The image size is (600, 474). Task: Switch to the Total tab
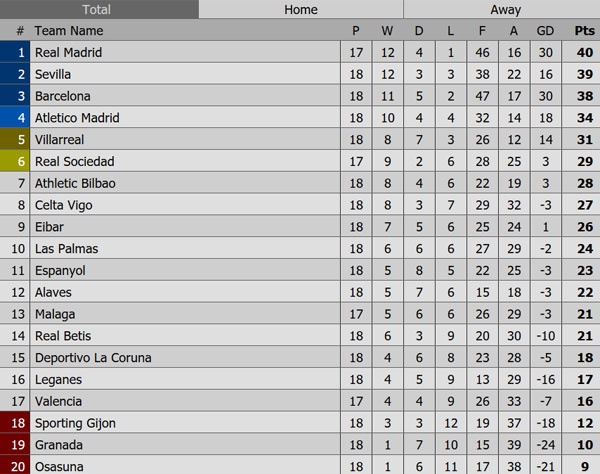[97, 10]
